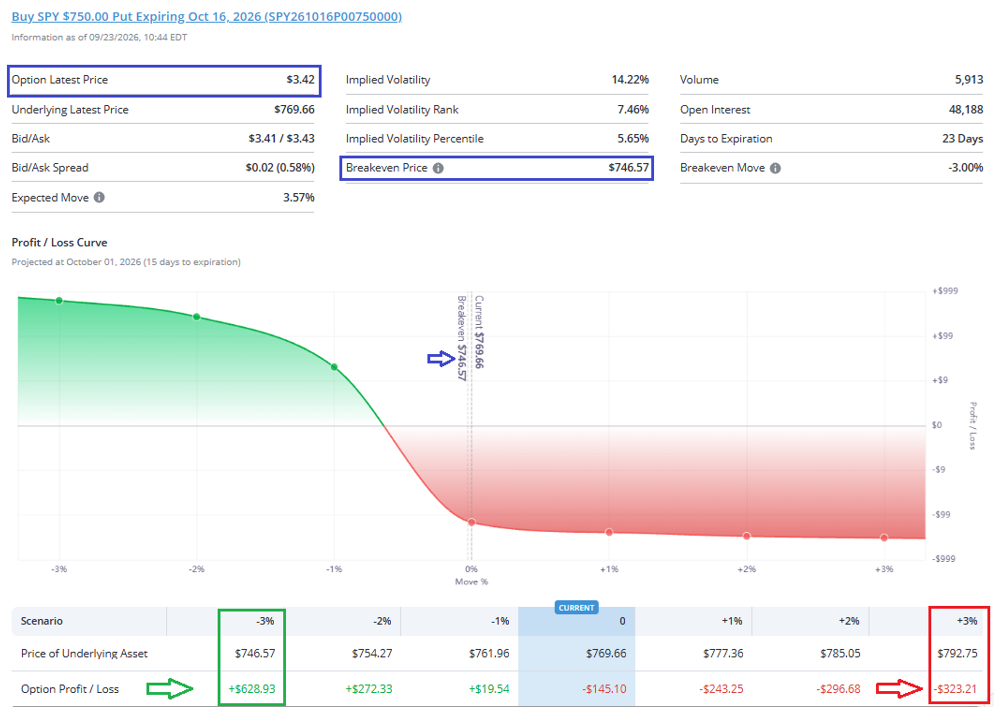999x713 pixels.
Task: Click the Option Latest Price $3.42 row
Action: [164, 80]
